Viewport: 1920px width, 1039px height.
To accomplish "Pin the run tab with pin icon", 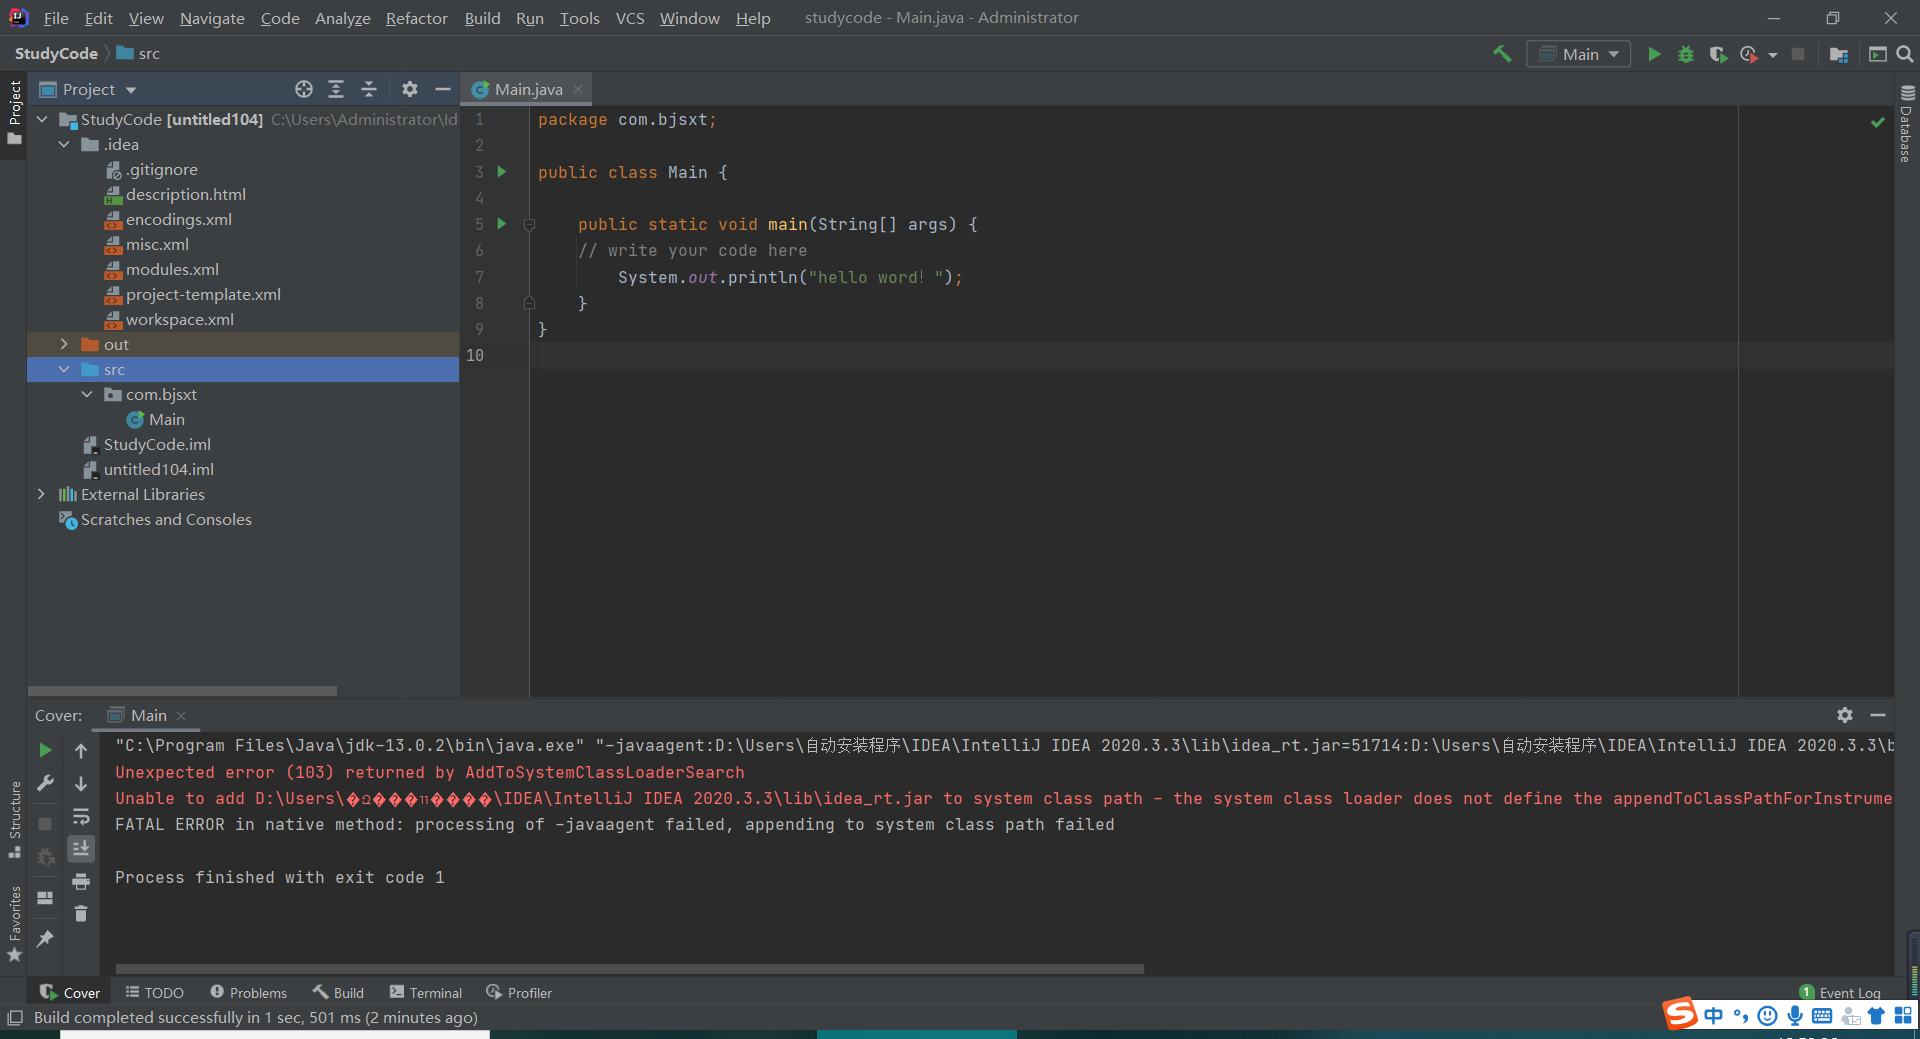I will tap(45, 938).
